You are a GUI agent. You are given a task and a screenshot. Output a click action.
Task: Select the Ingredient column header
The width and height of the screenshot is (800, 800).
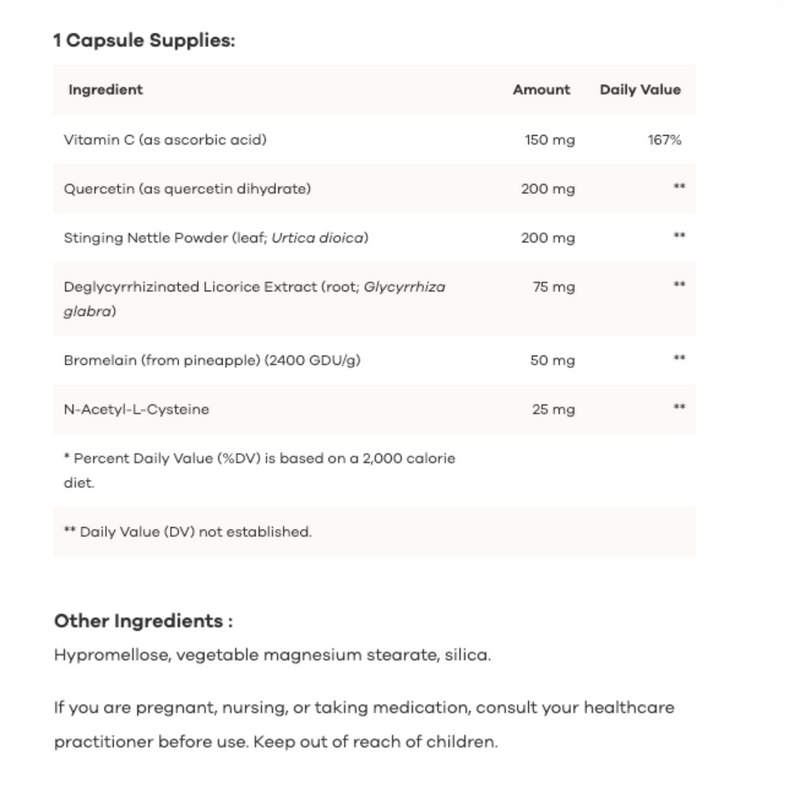(x=106, y=89)
